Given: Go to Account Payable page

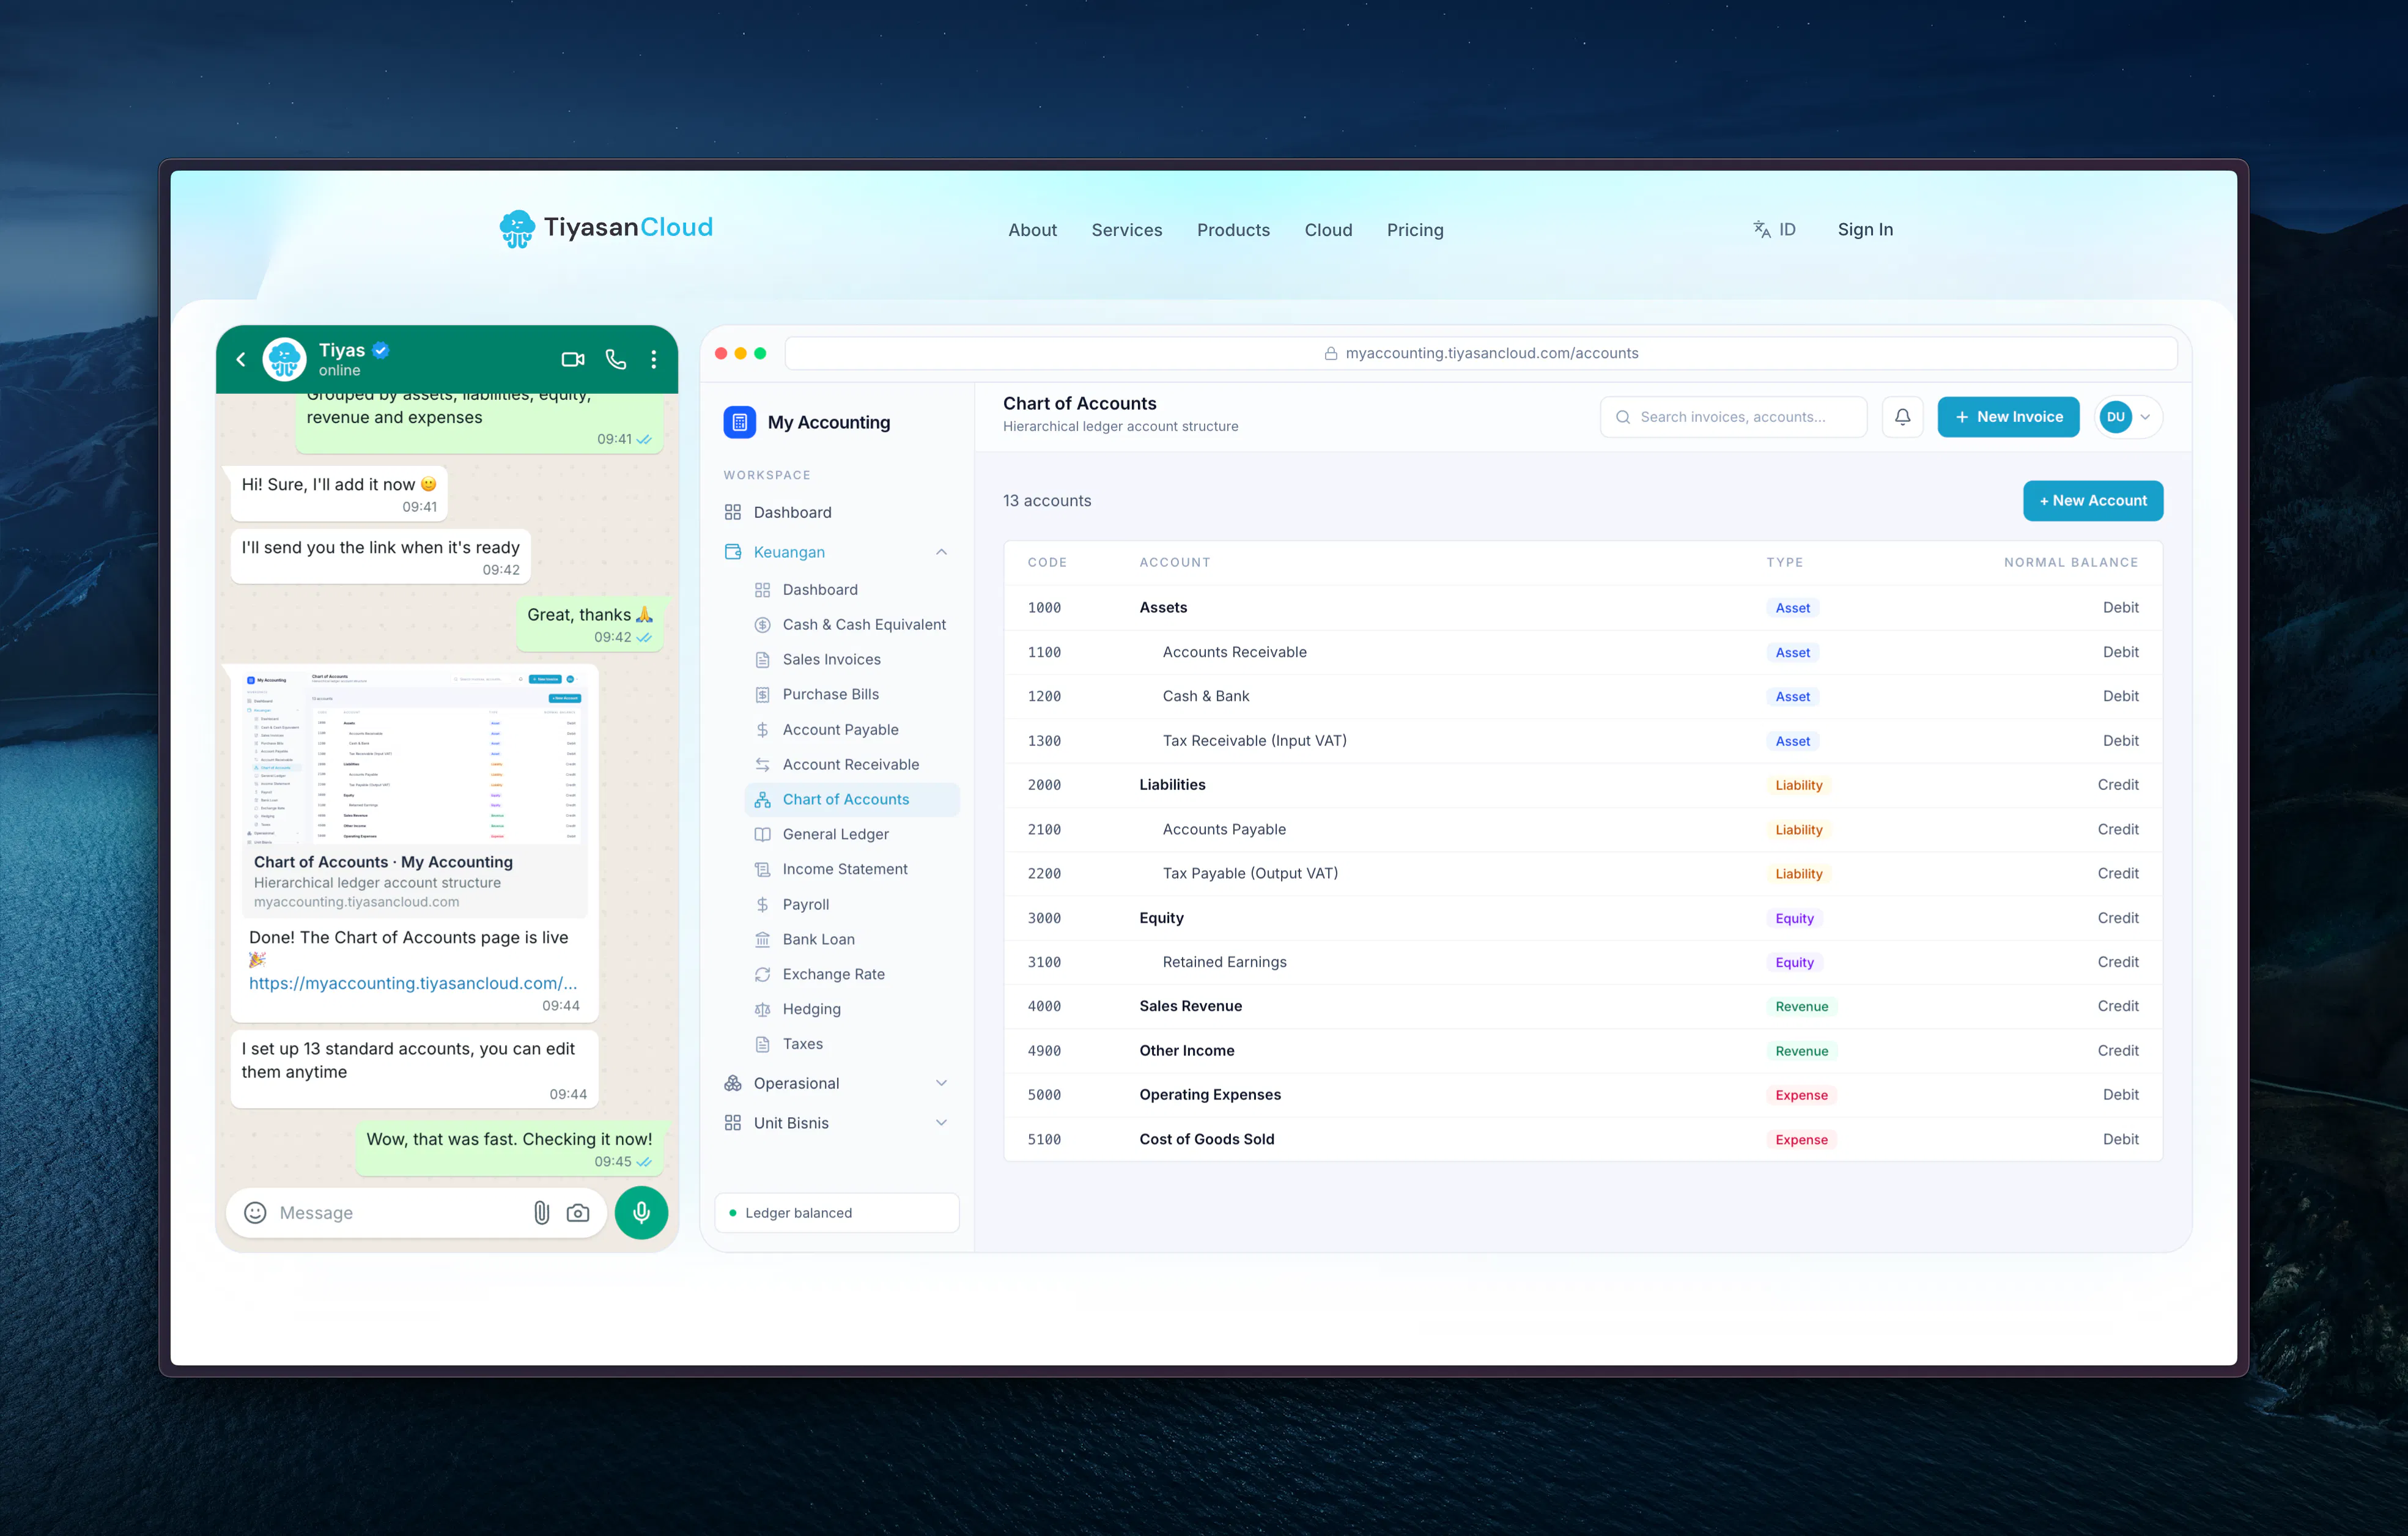Looking at the screenshot, I should 850,729.
